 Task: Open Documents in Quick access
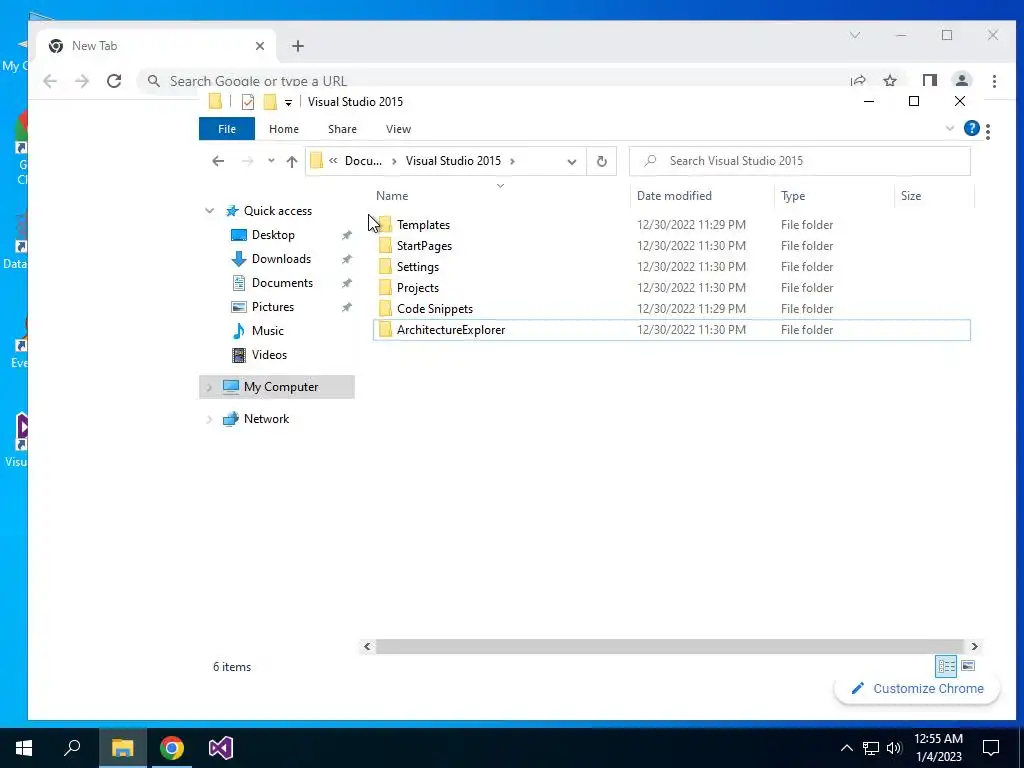tap(282, 283)
